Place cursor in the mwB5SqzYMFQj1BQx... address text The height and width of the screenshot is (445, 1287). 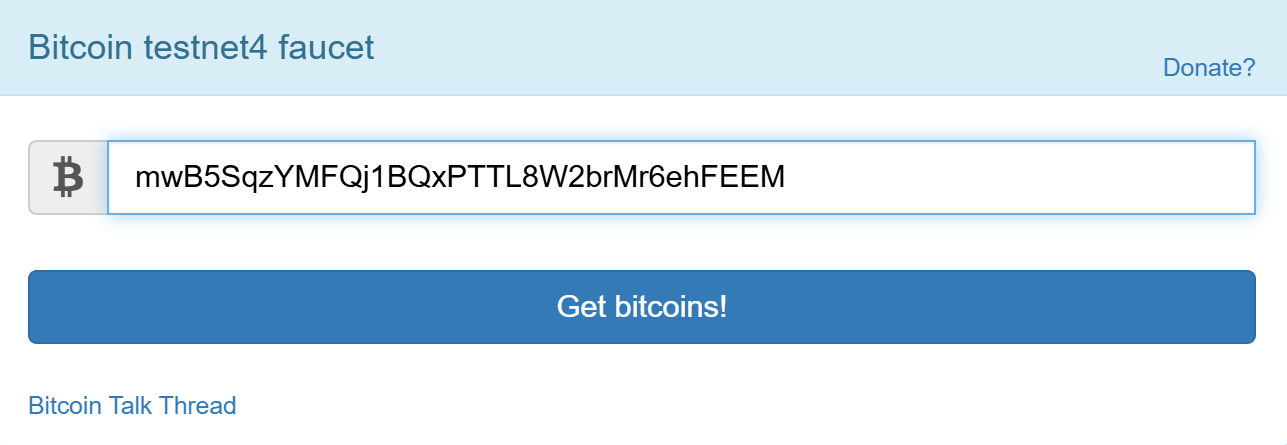tap(460, 178)
